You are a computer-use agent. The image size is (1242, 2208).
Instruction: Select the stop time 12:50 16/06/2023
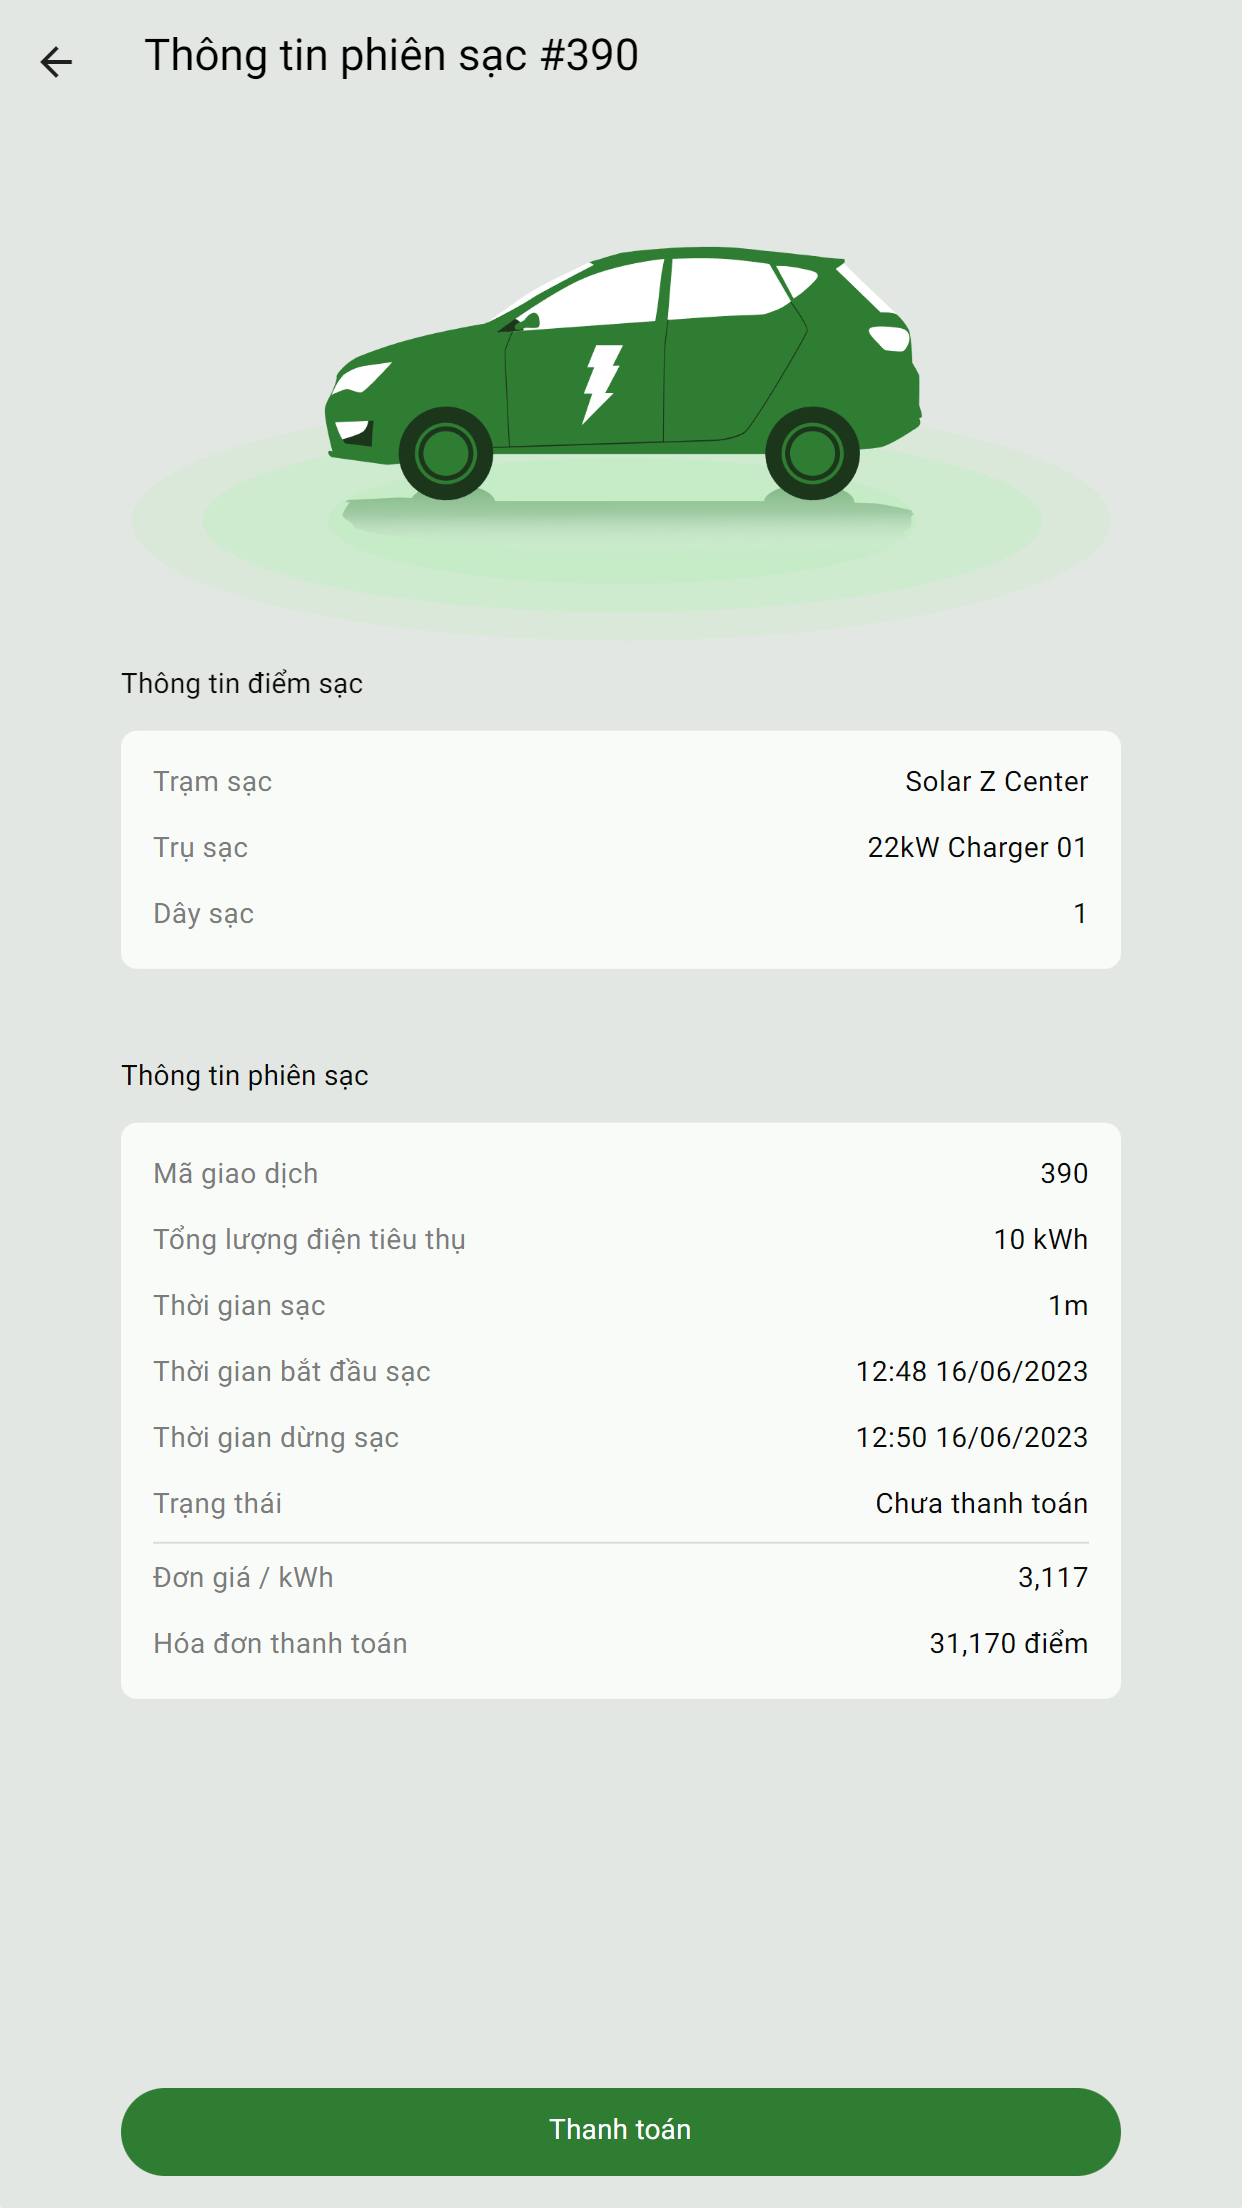click(x=972, y=1438)
